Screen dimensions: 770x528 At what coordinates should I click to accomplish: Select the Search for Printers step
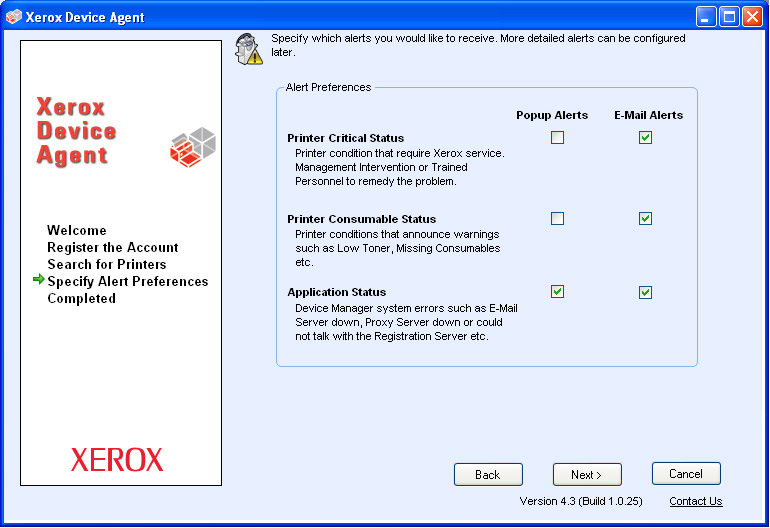click(x=107, y=264)
